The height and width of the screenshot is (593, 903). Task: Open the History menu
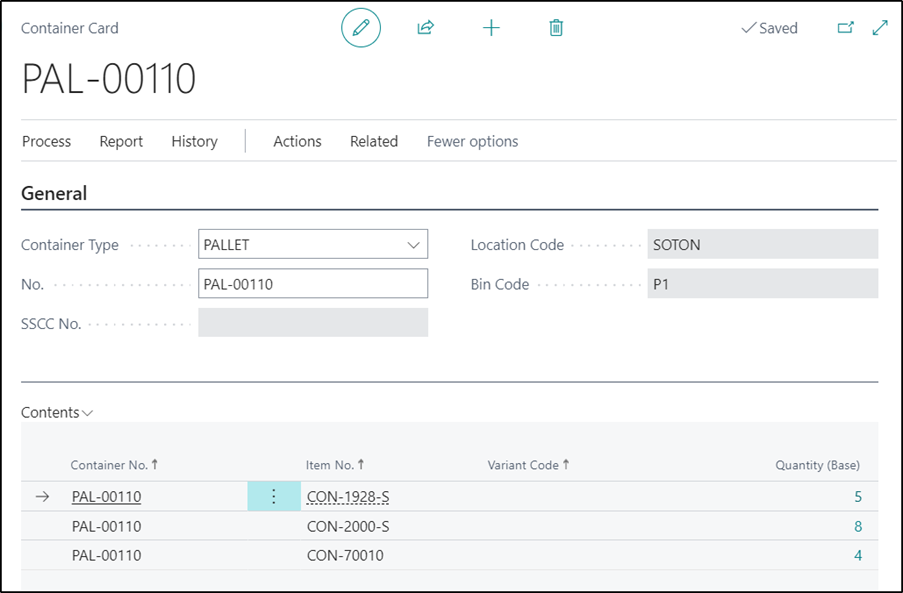pos(194,142)
